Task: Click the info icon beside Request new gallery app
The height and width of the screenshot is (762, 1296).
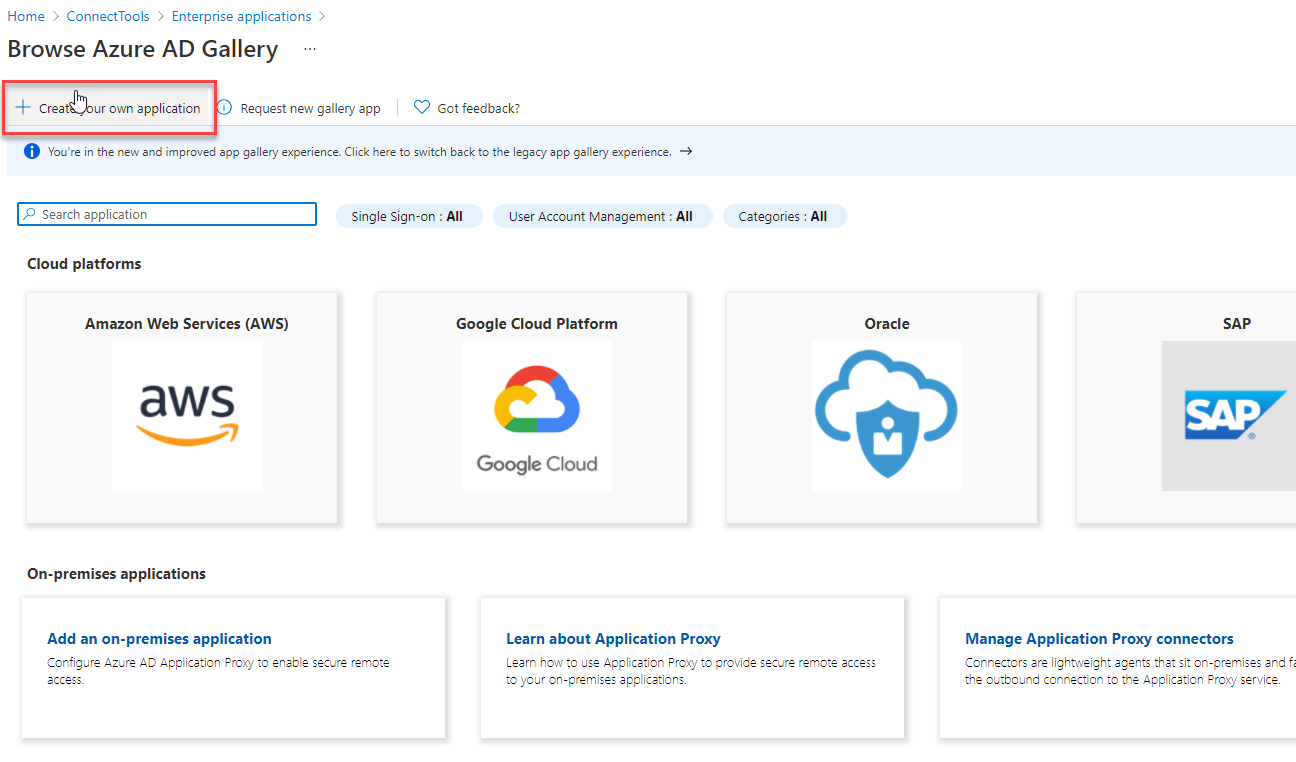Action: click(x=225, y=107)
